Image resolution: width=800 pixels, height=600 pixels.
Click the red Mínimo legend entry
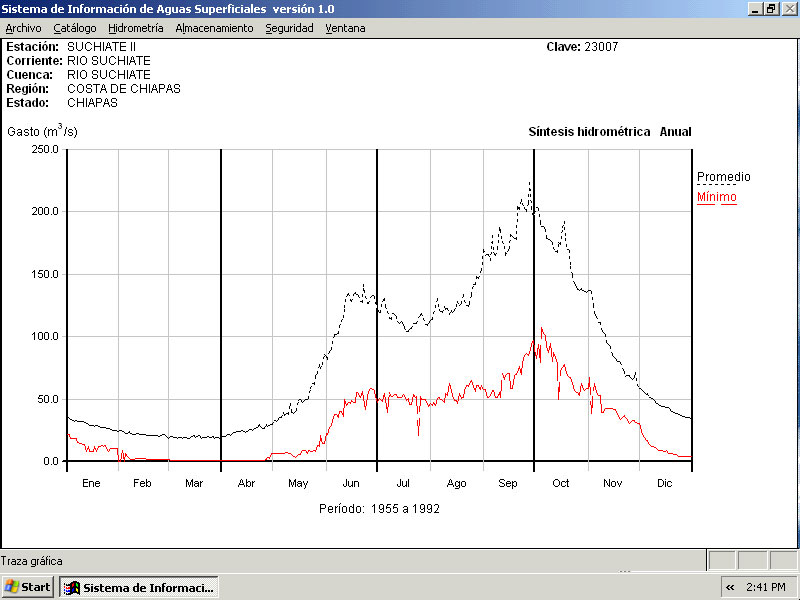[716, 197]
